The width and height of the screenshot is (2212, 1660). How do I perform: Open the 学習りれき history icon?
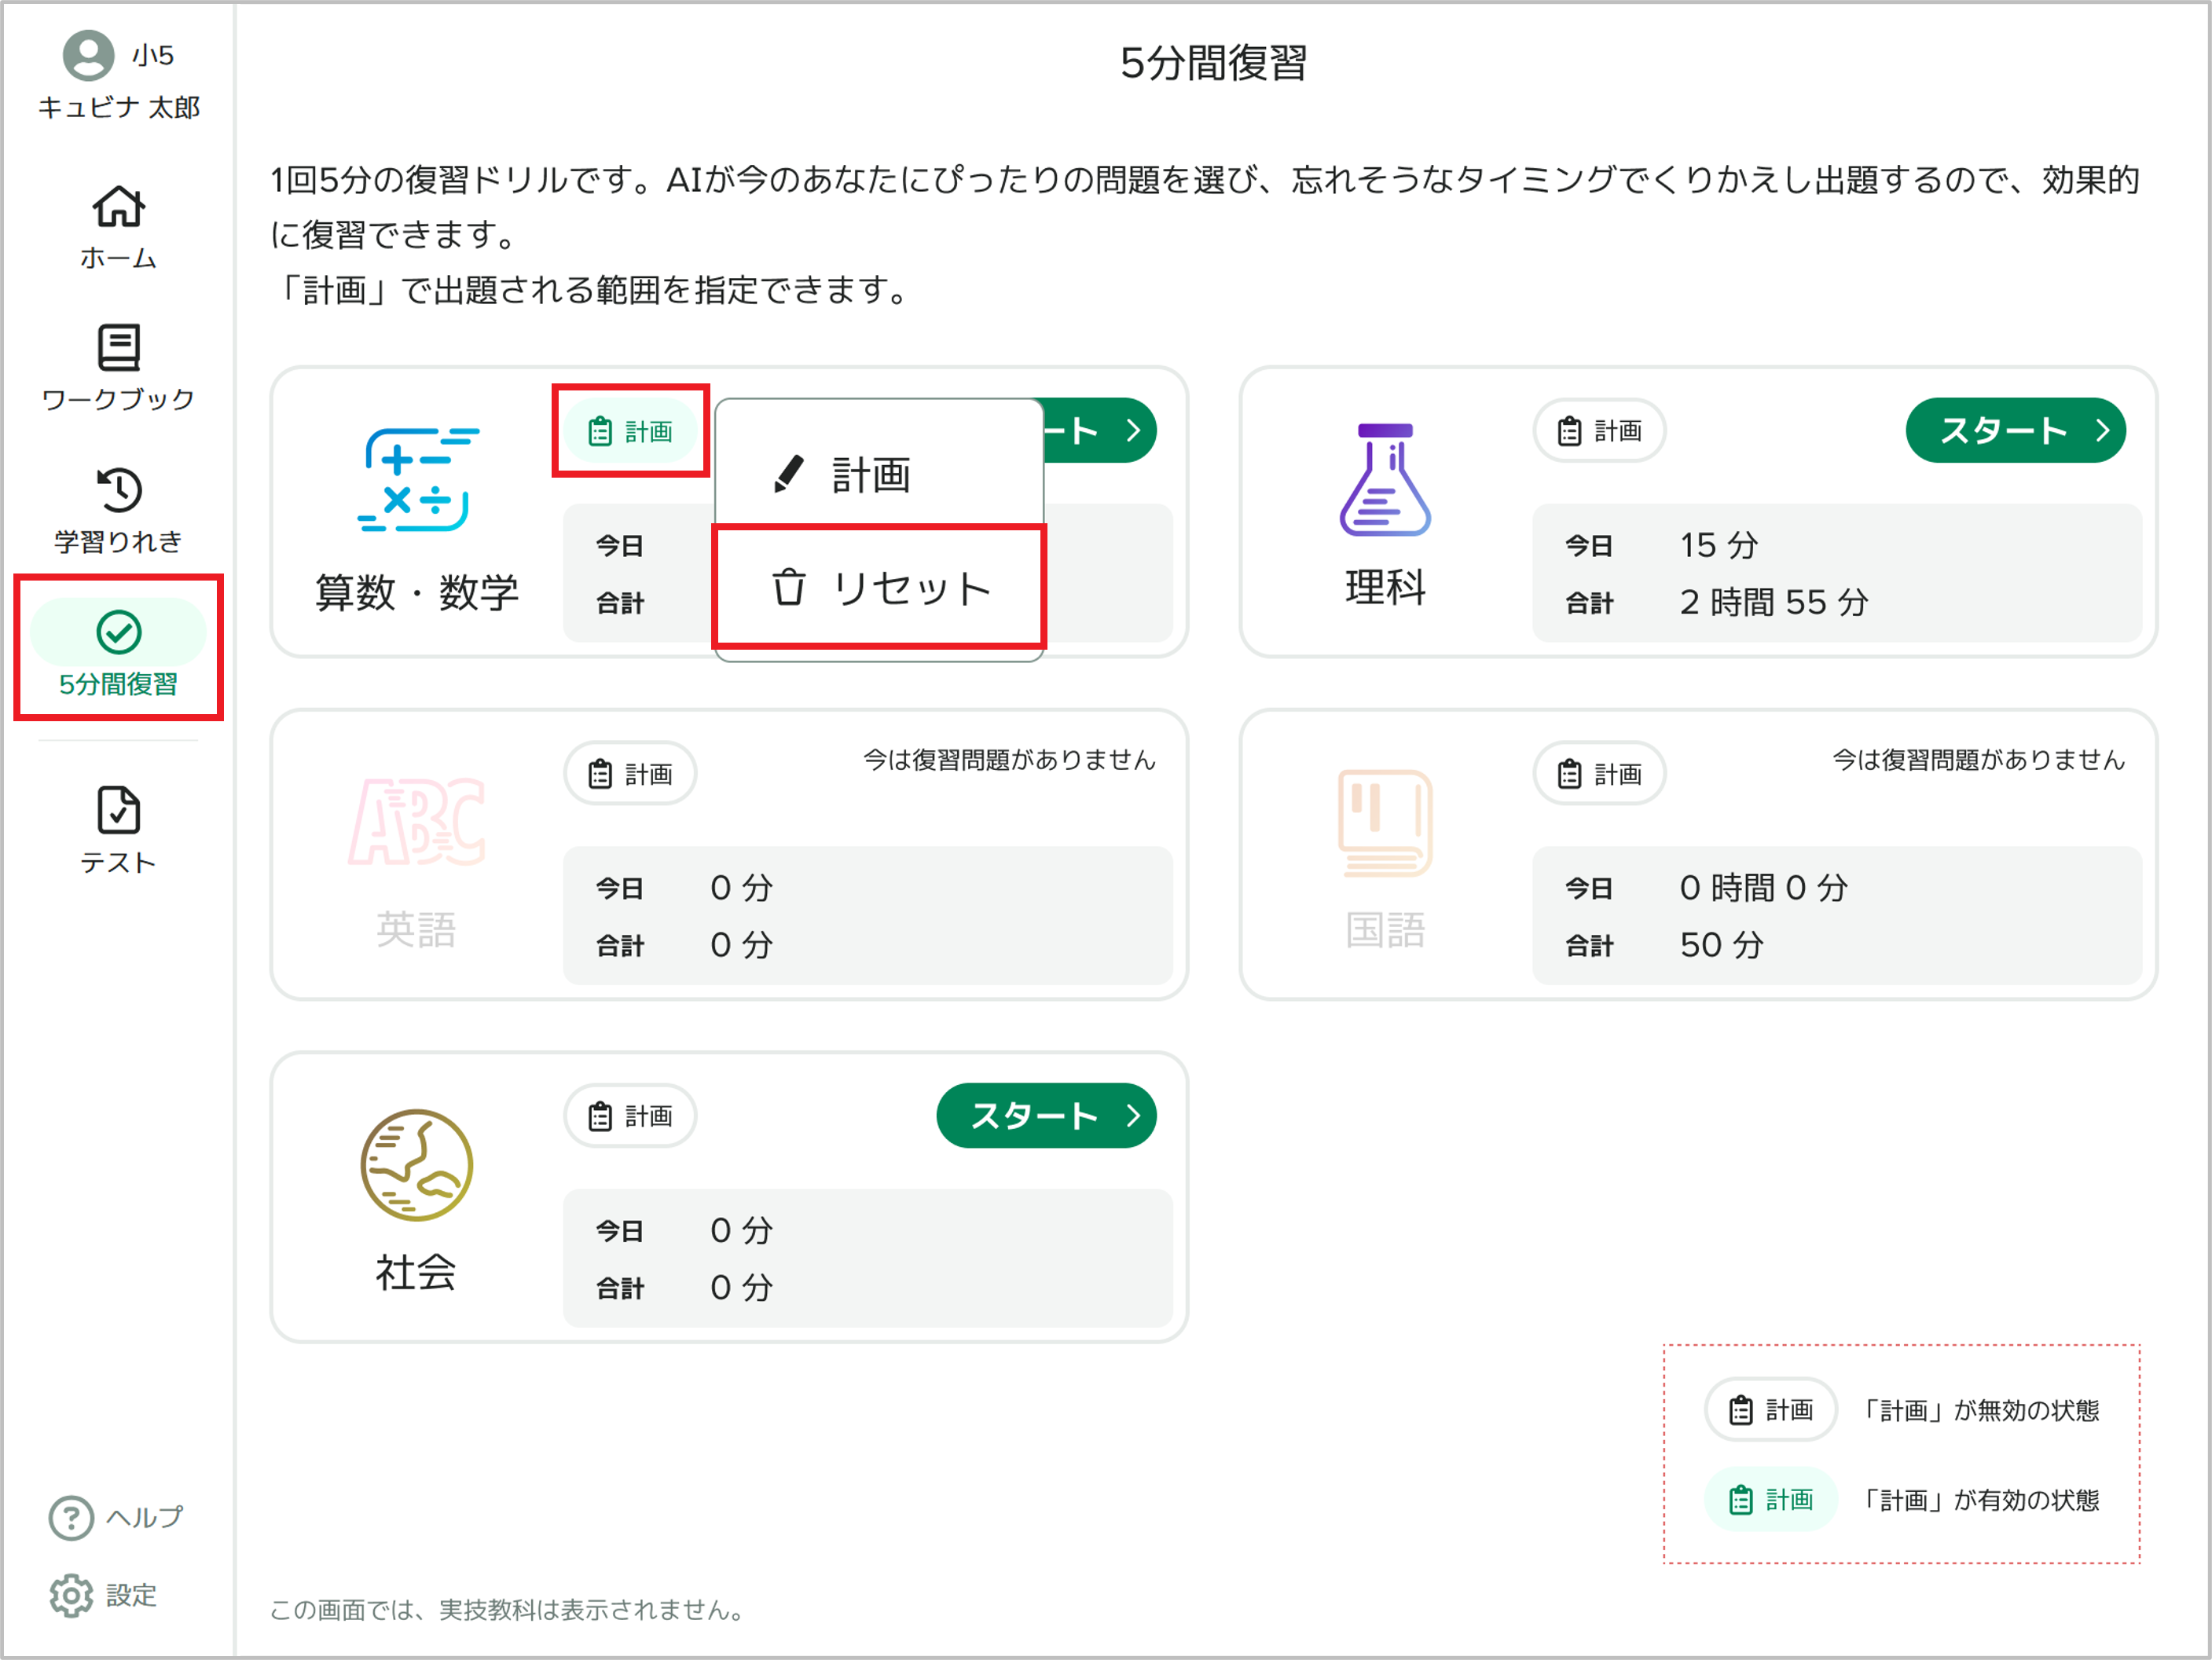(x=118, y=489)
